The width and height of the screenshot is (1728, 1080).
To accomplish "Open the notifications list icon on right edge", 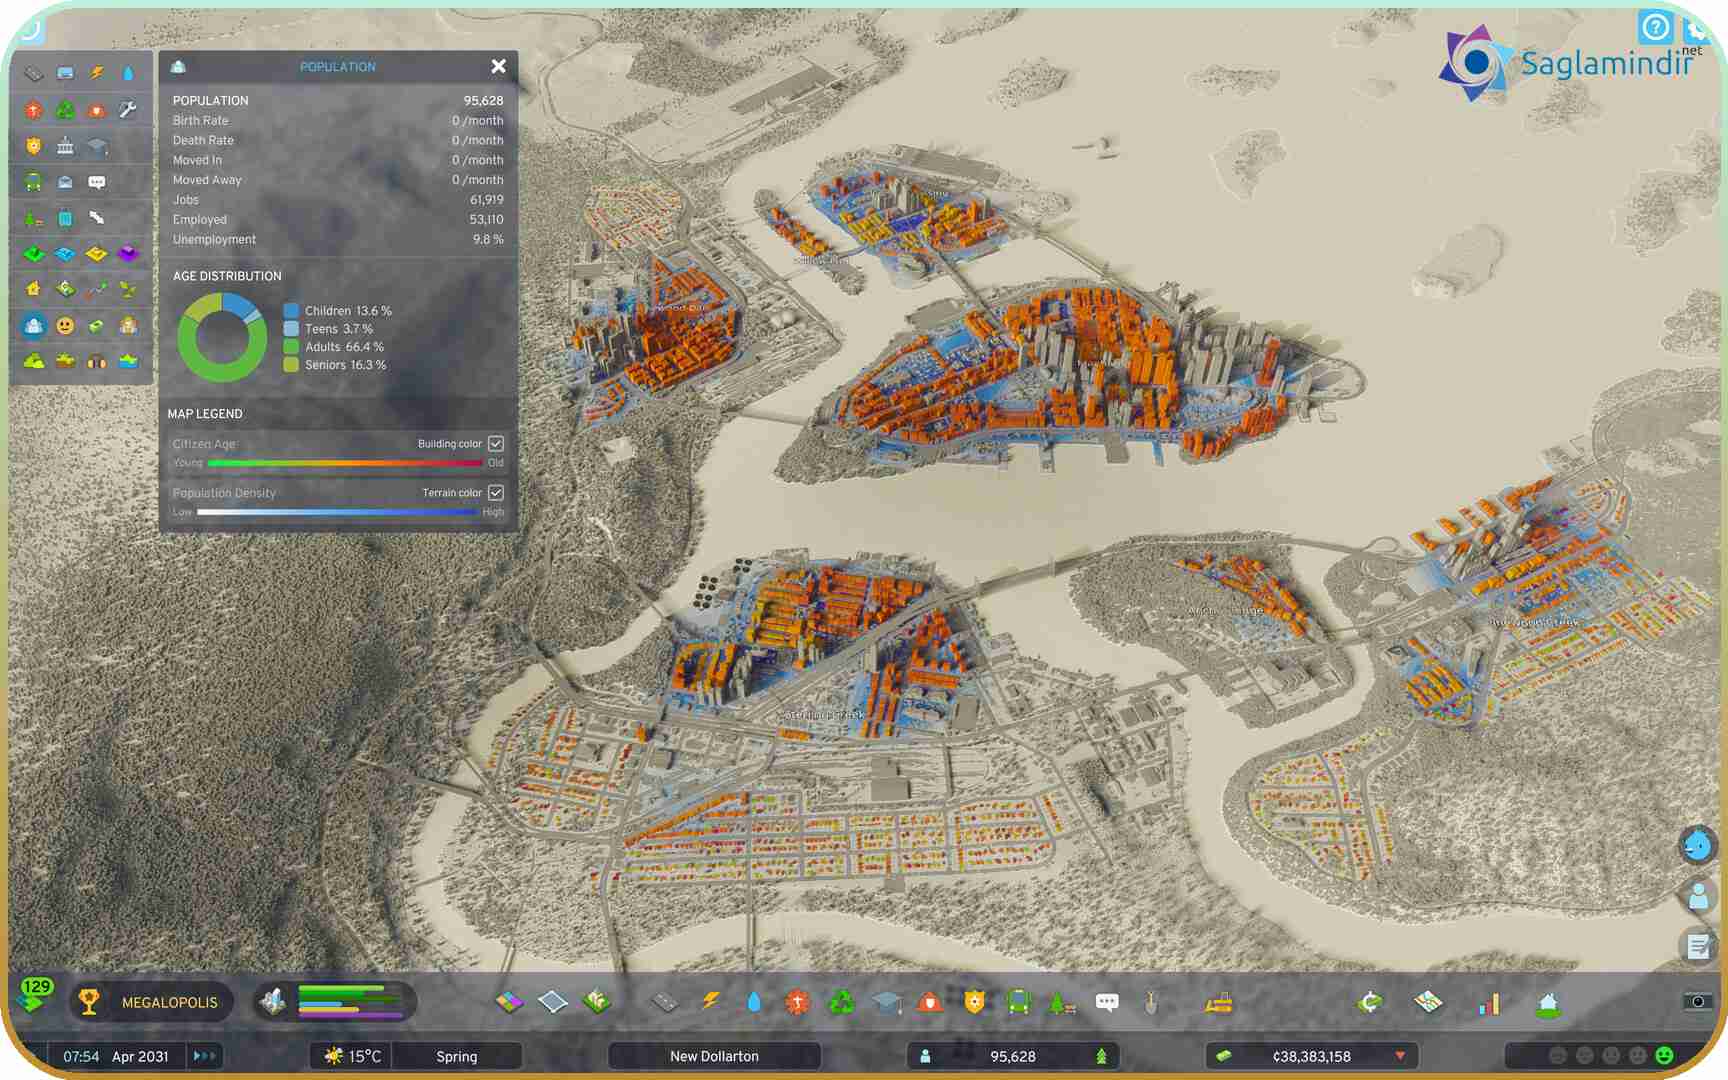I will click(1698, 945).
